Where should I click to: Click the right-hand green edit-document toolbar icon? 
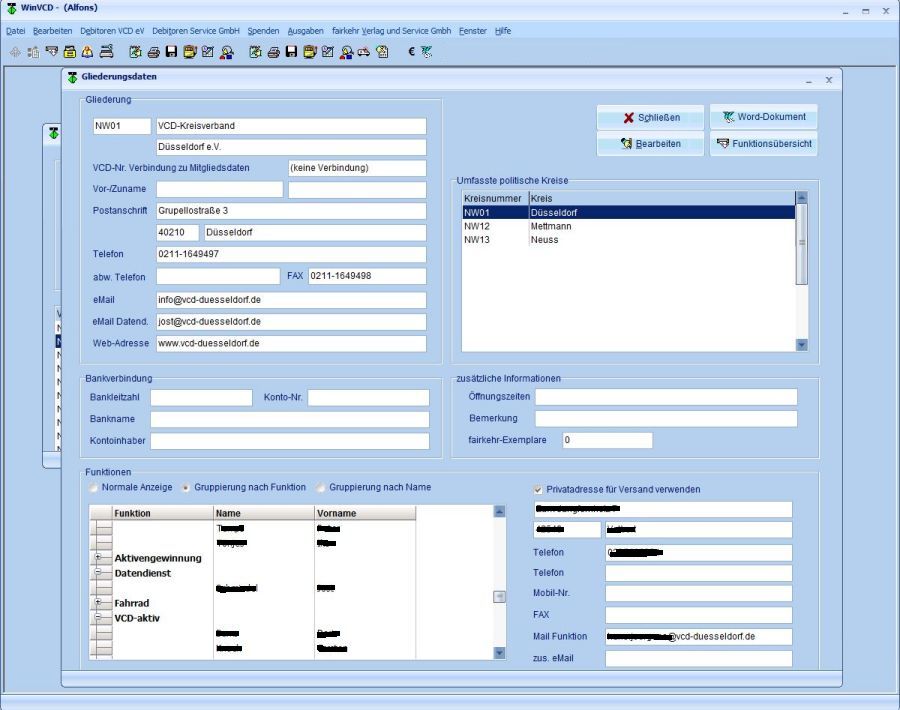click(x=255, y=52)
